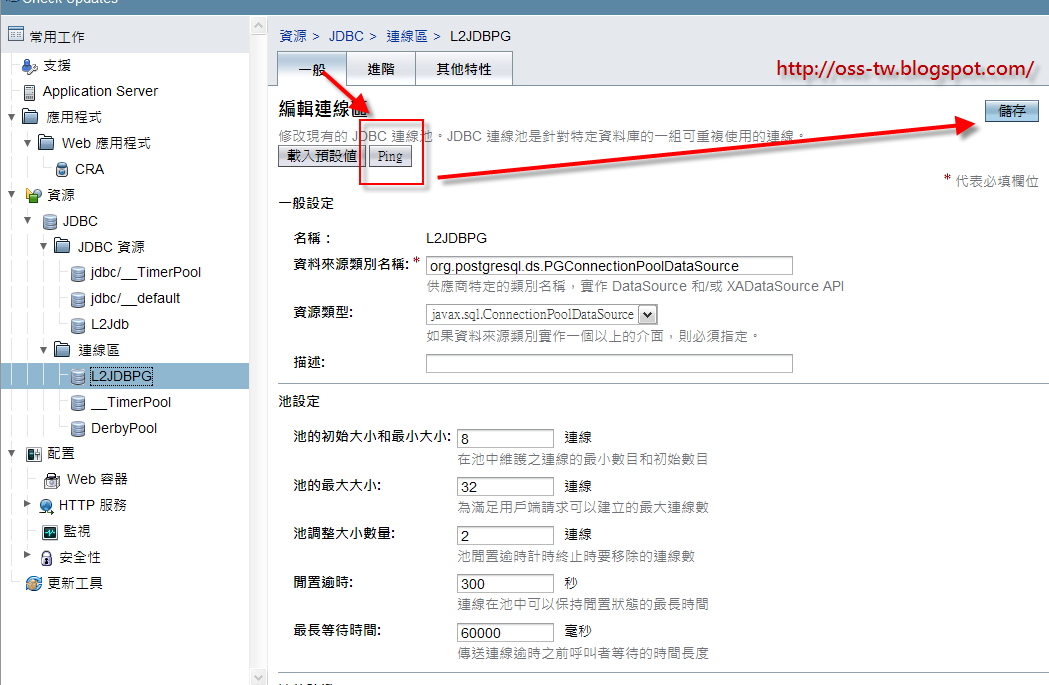The height and width of the screenshot is (685, 1049).
Task: Click the 監視 monitoring icon
Action: coord(50,532)
